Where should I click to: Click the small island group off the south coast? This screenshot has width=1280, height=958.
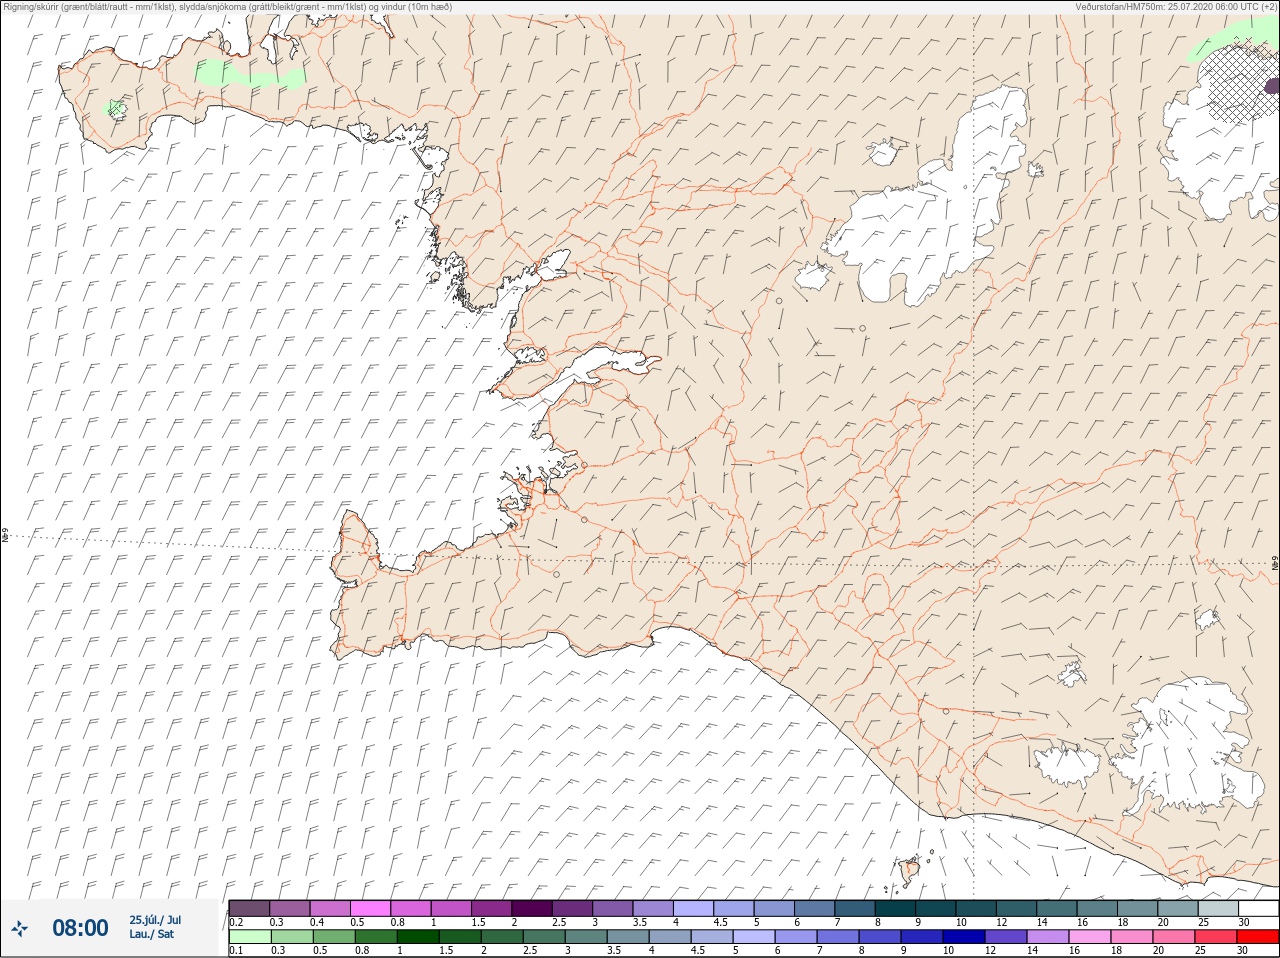(x=910, y=871)
